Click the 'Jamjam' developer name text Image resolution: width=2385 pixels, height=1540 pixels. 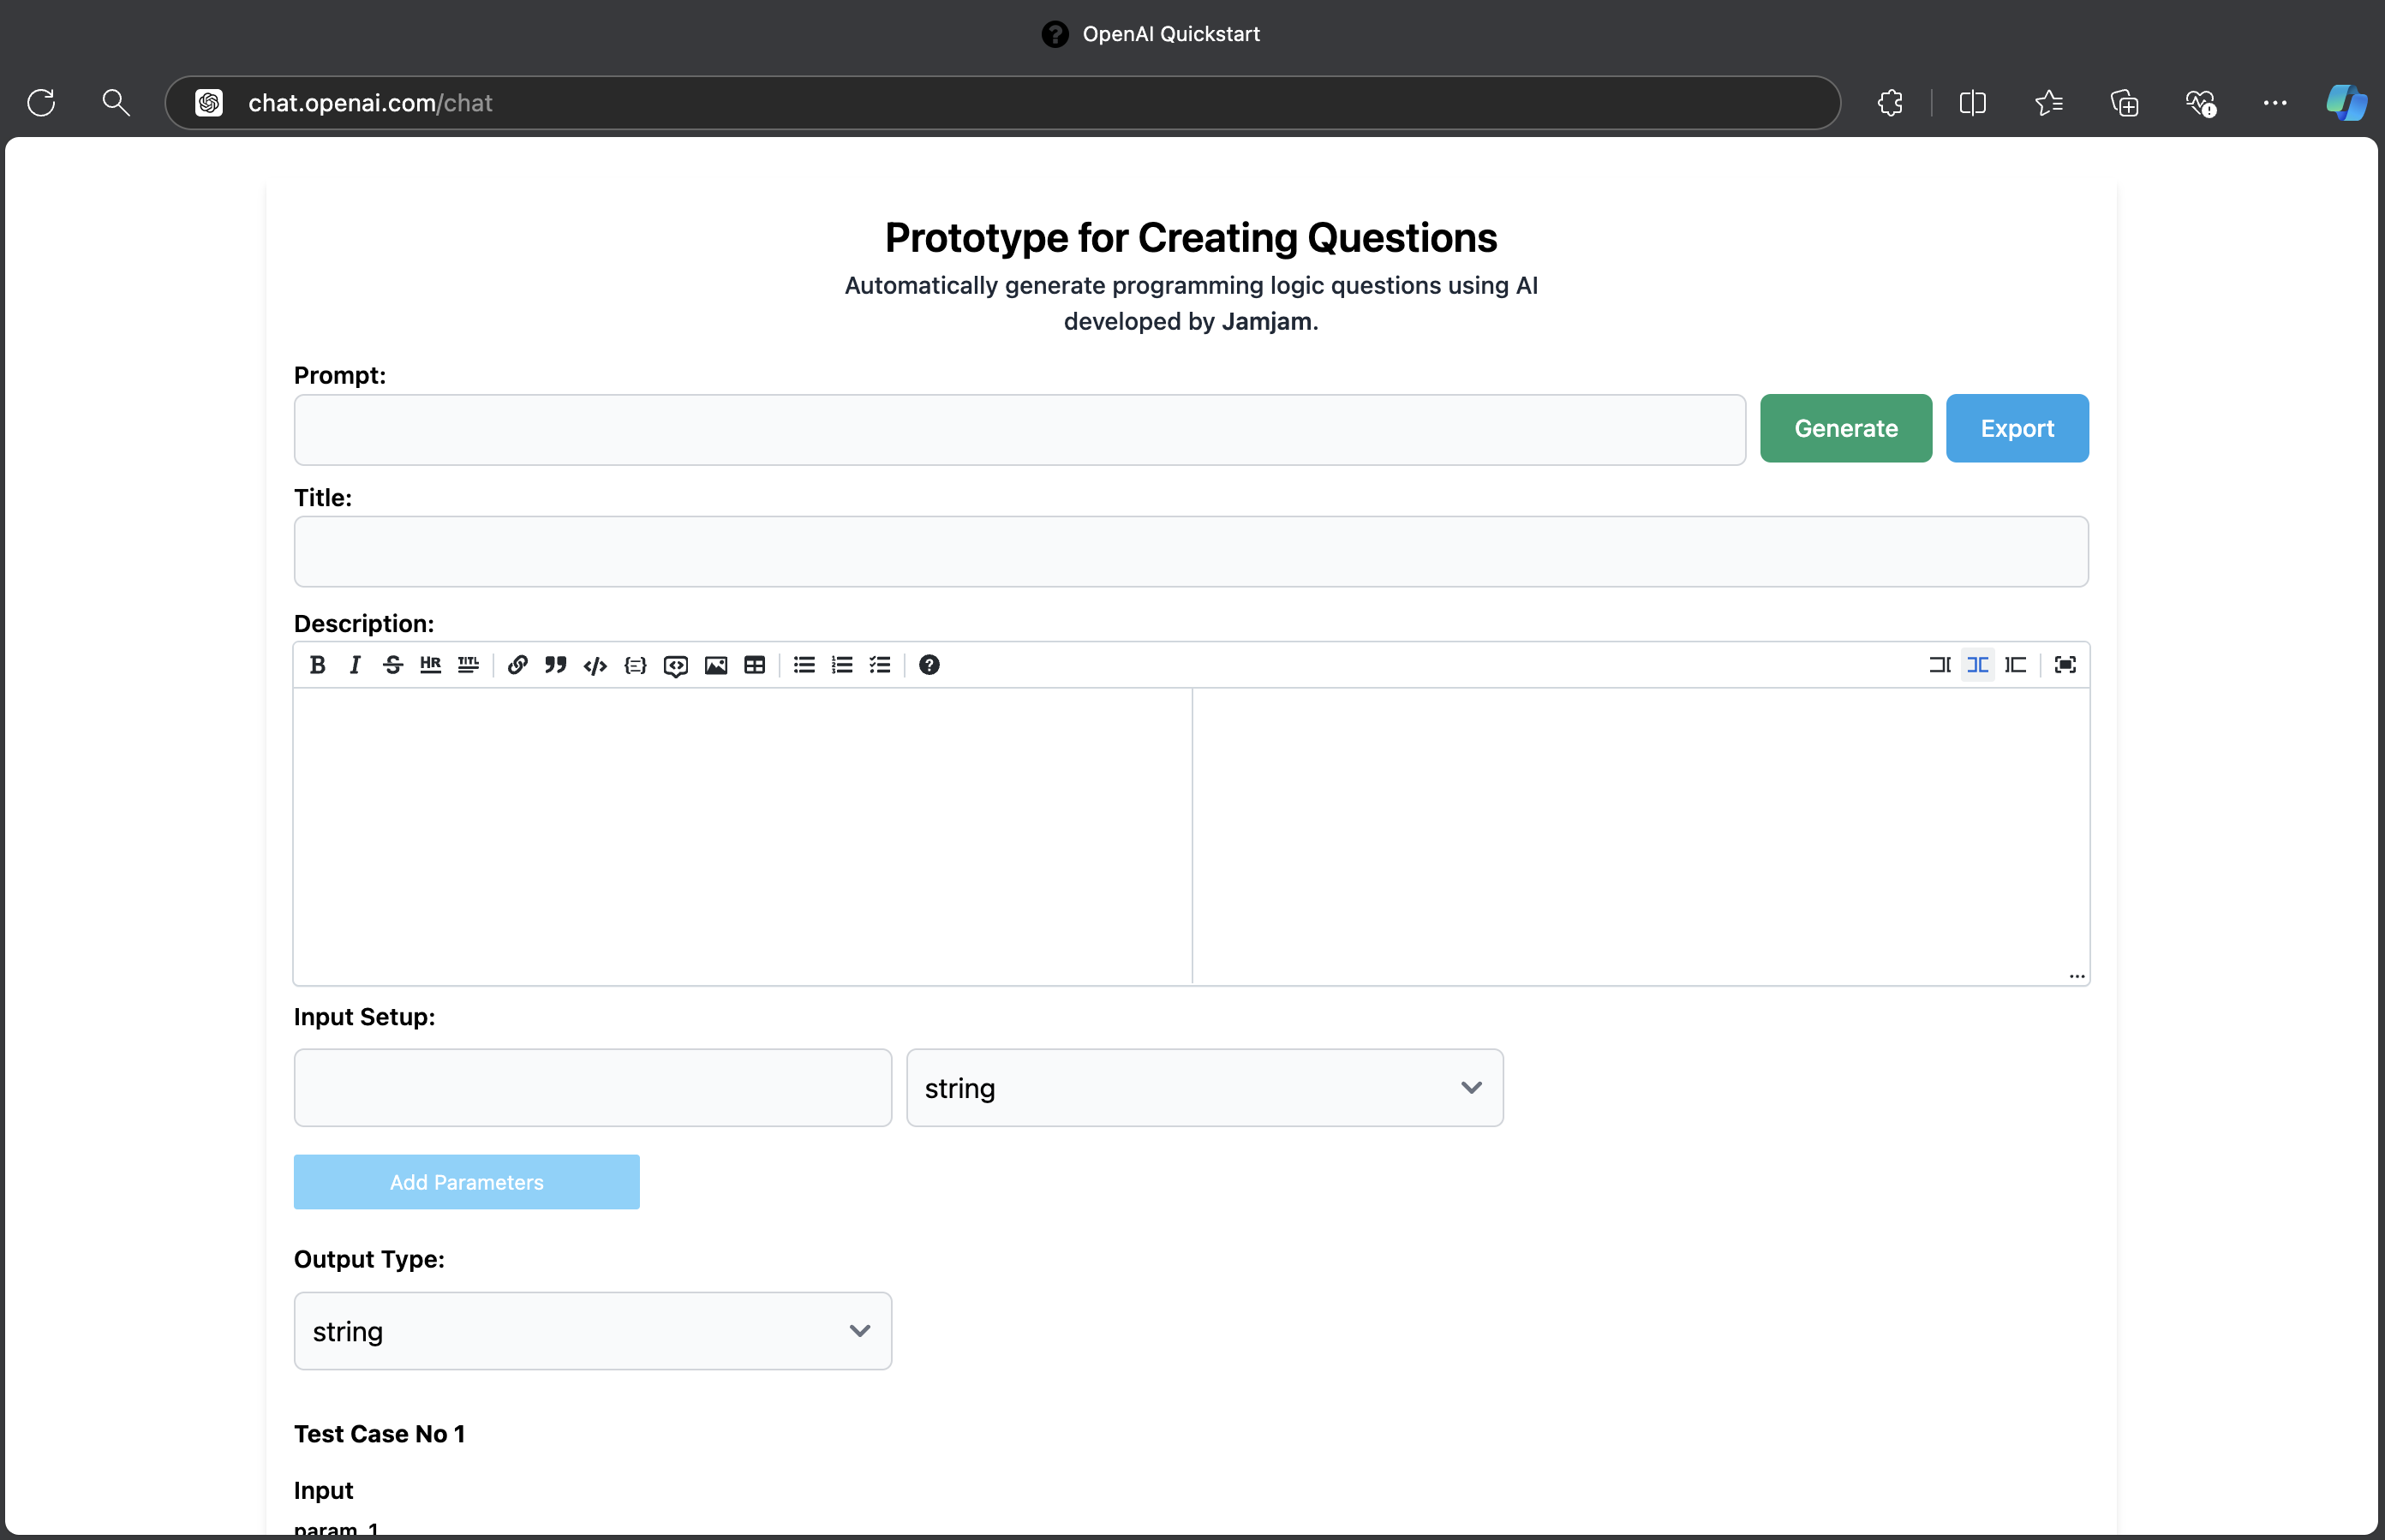point(1266,321)
